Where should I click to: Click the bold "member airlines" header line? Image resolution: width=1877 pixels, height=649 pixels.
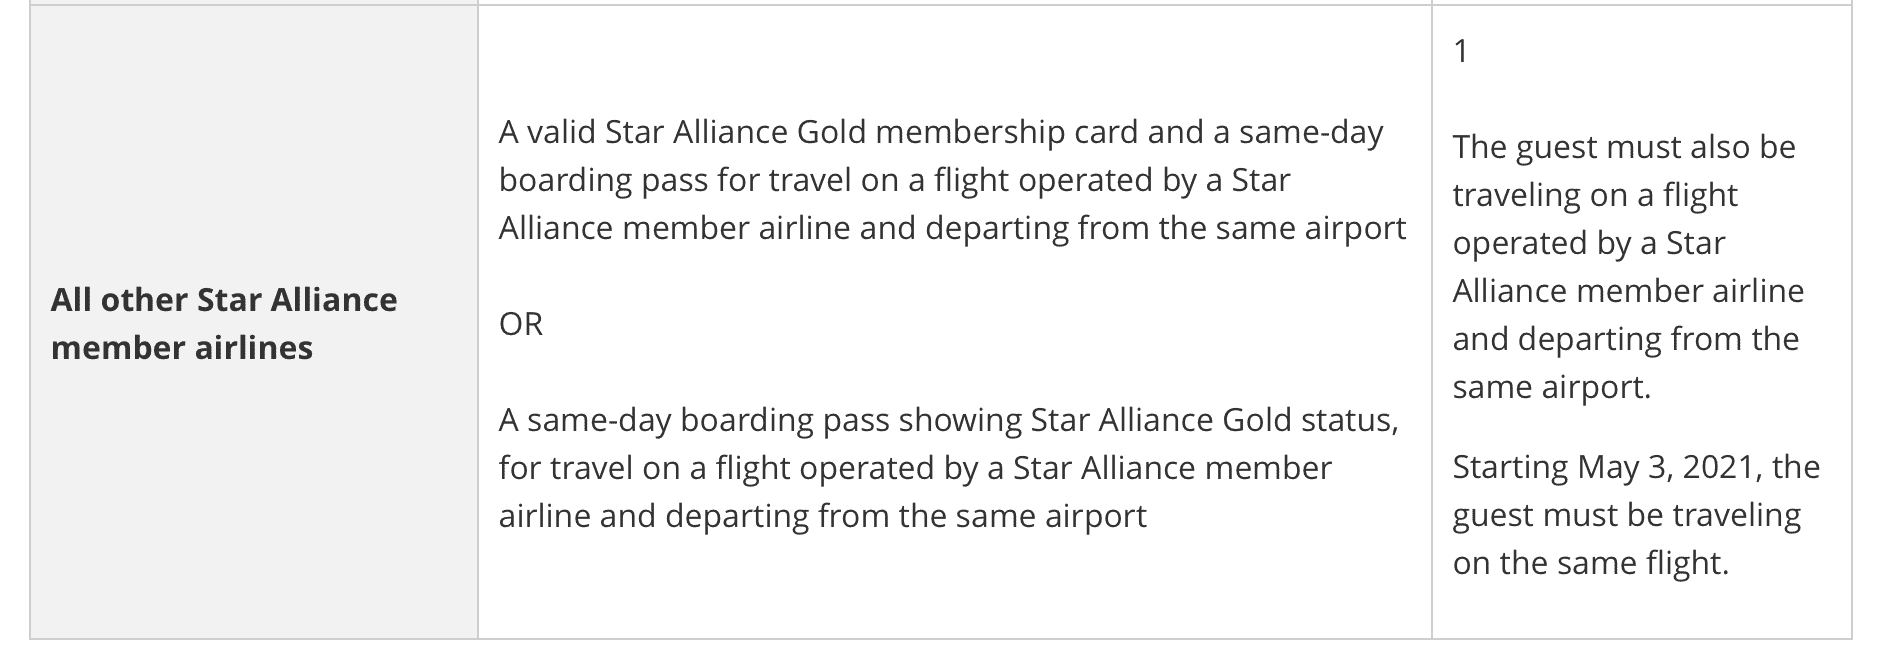pos(182,348)
